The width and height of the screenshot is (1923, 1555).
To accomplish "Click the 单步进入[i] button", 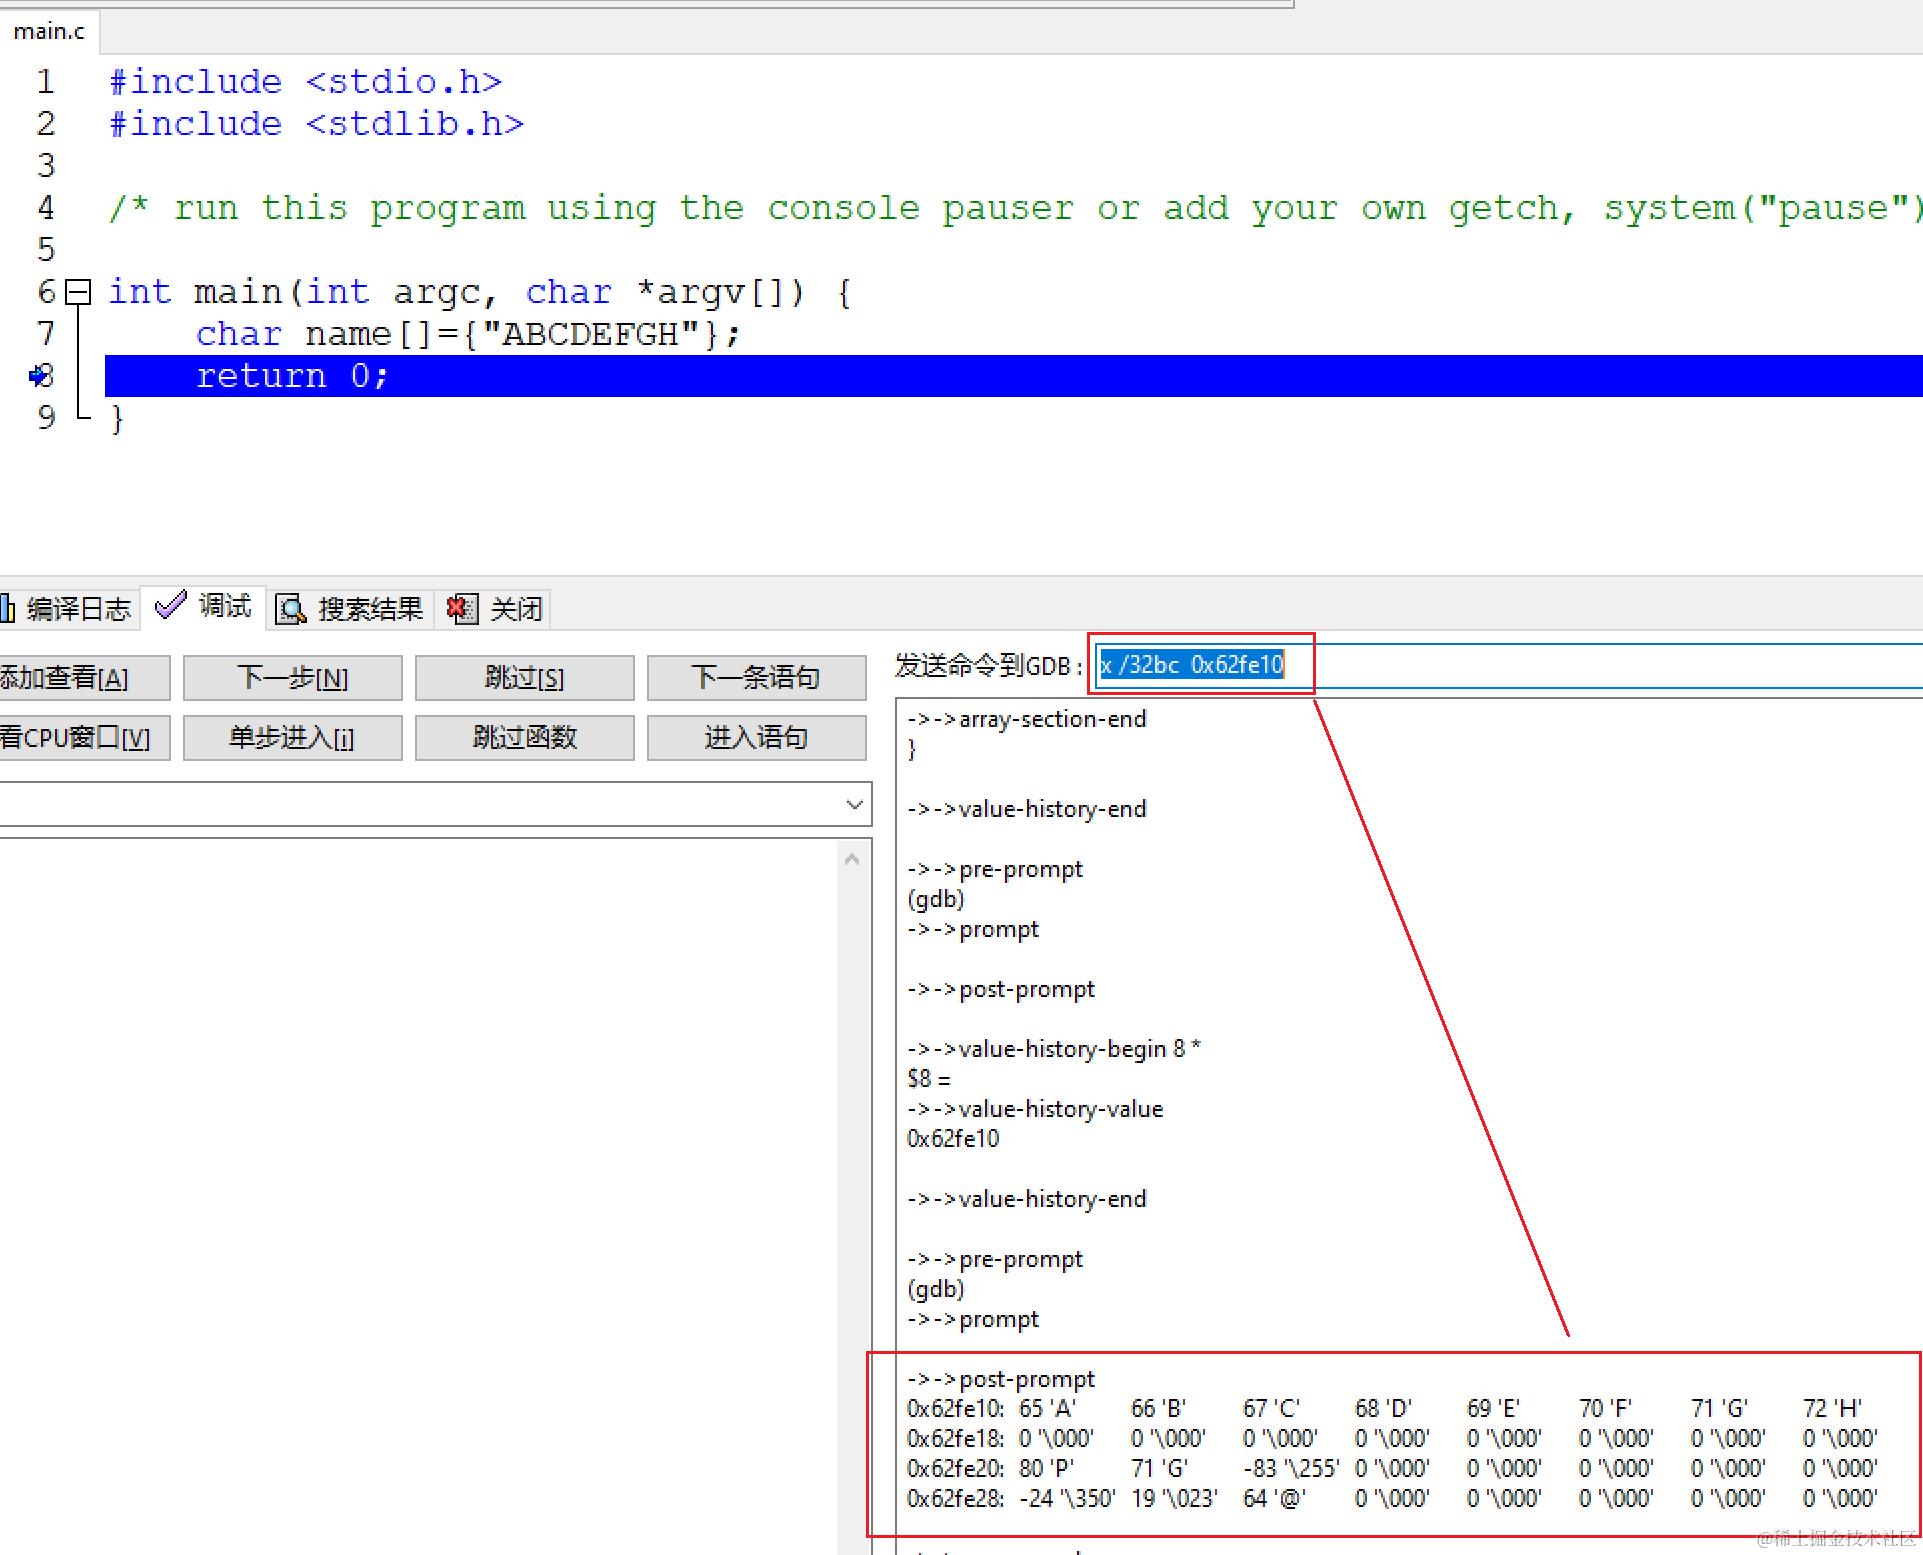I will coord(292,738).
